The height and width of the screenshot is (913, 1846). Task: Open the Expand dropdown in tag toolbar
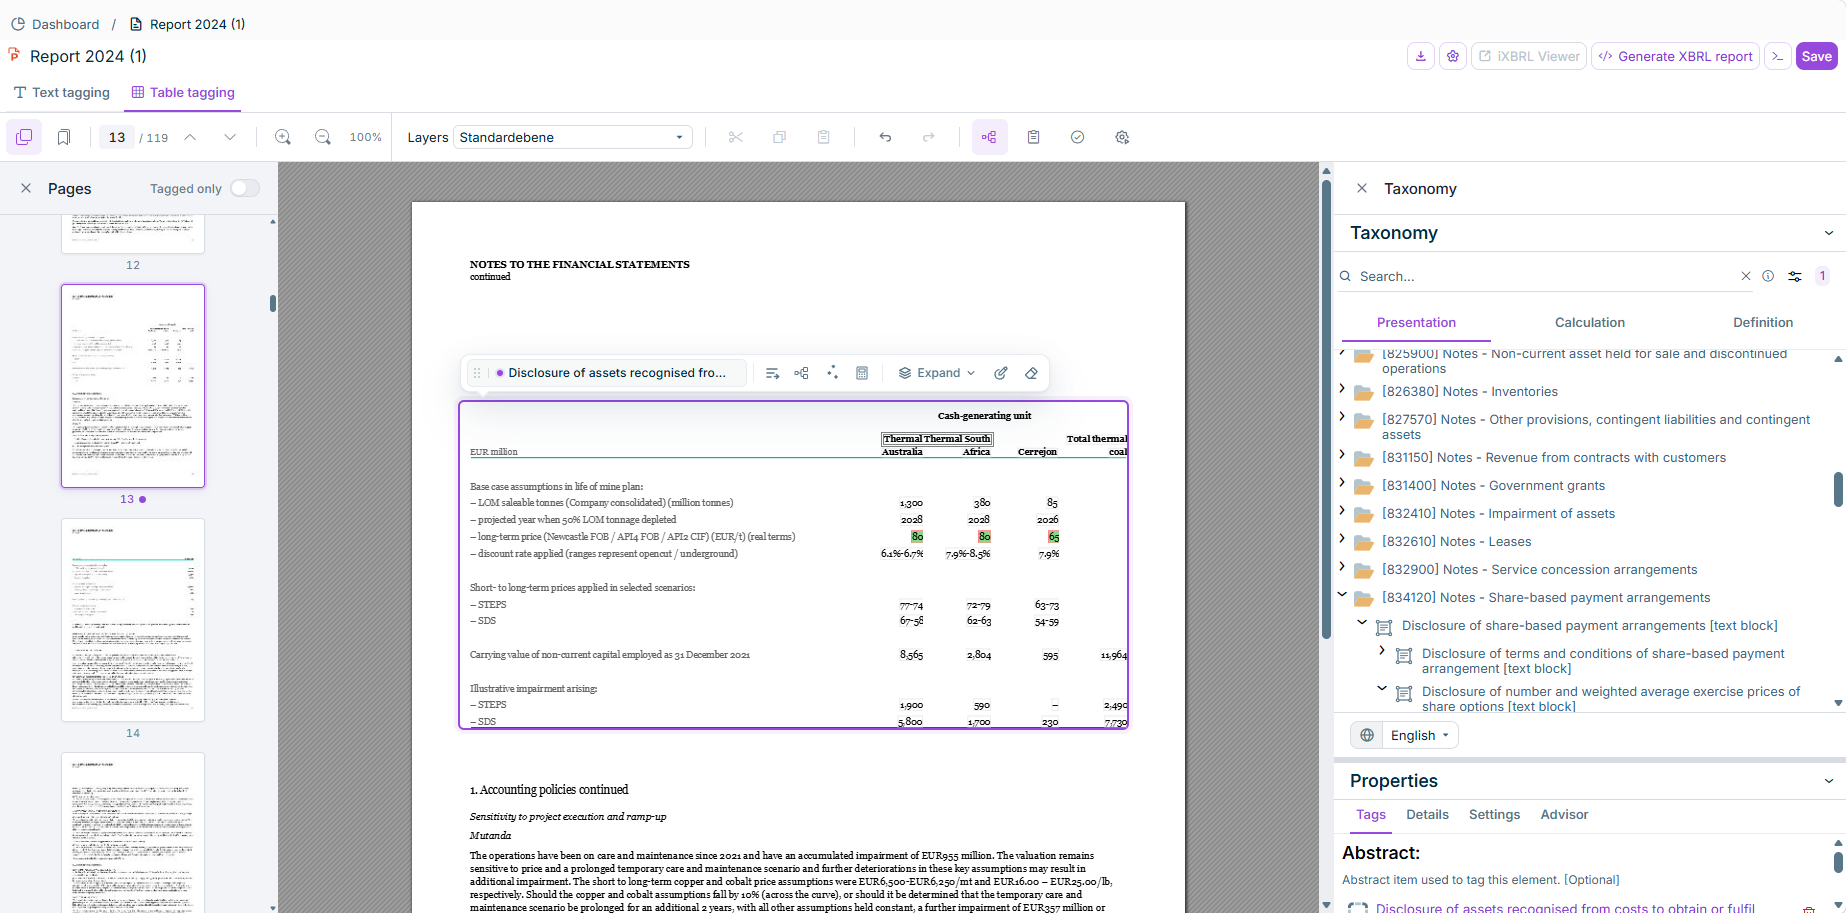coord(937,373)
